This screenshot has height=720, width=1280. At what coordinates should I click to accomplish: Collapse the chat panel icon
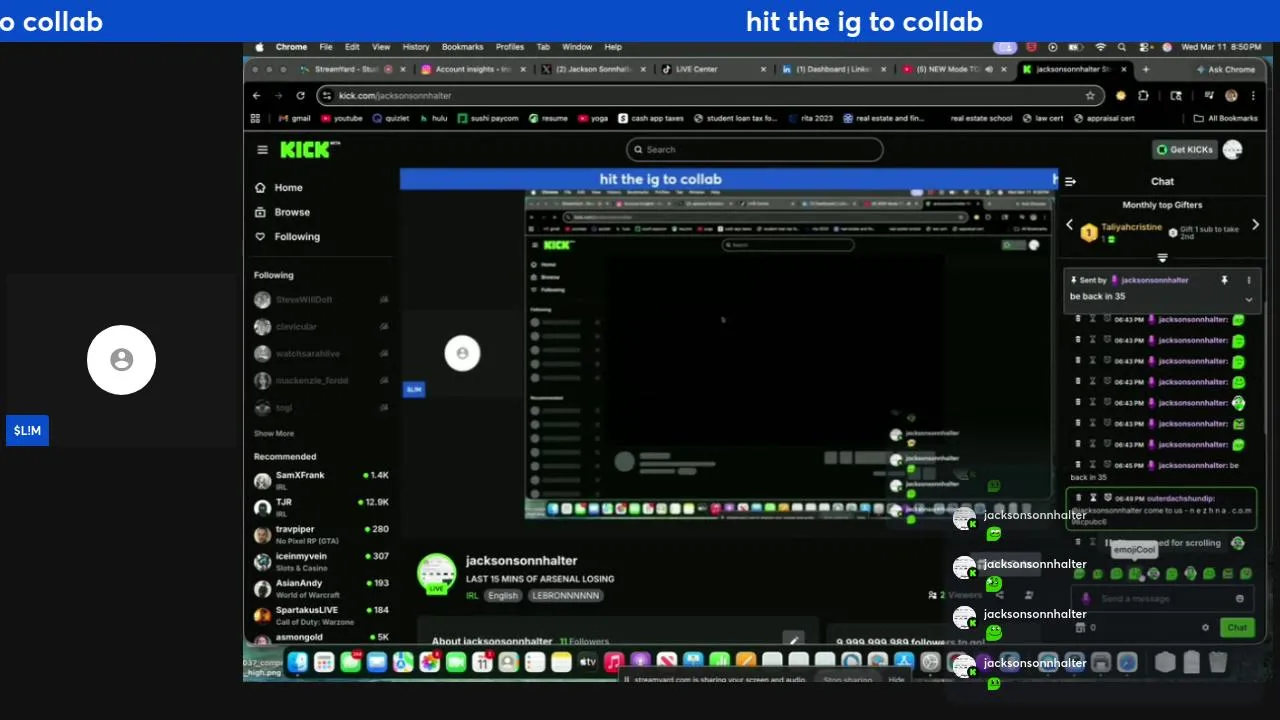pos(1070,182)
